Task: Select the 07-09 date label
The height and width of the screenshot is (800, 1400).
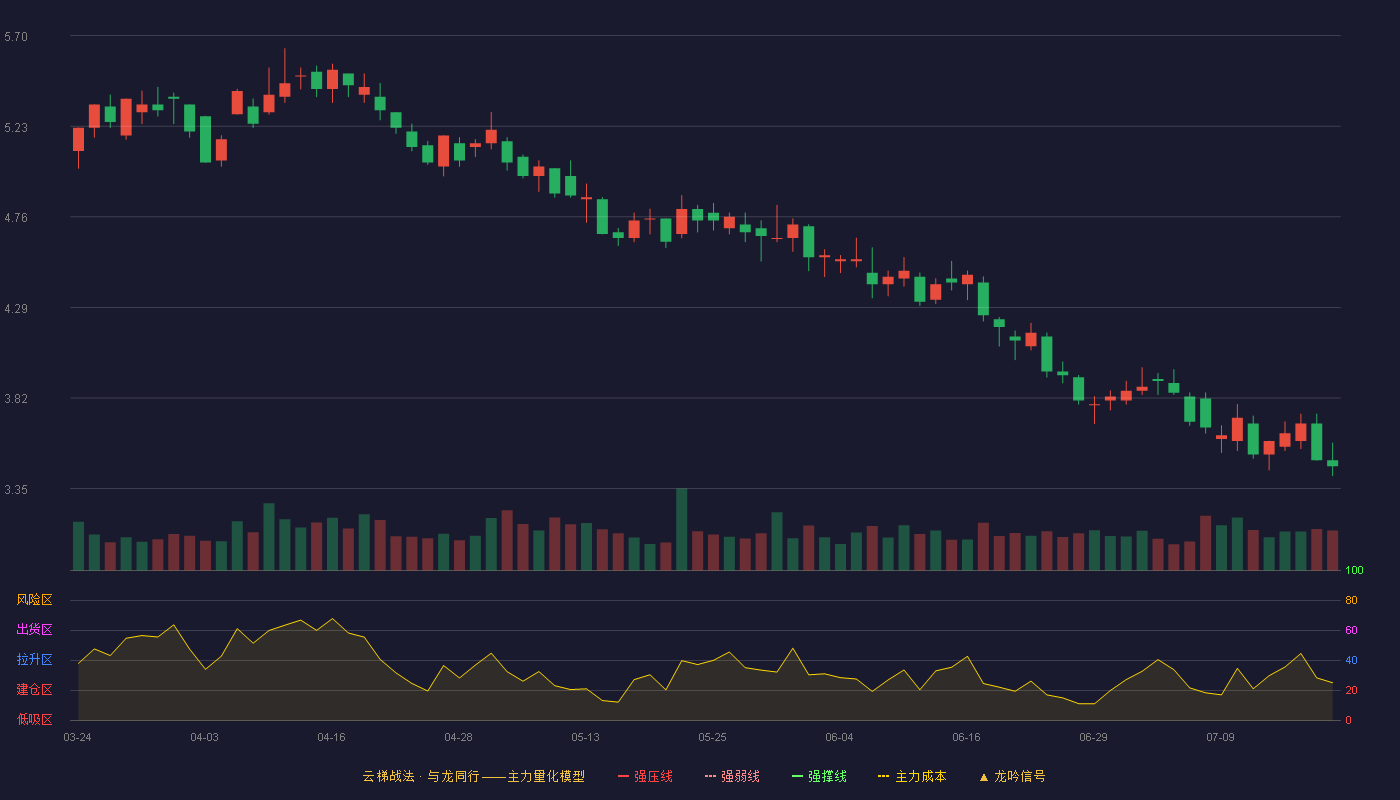Action: click(1220, 737)
